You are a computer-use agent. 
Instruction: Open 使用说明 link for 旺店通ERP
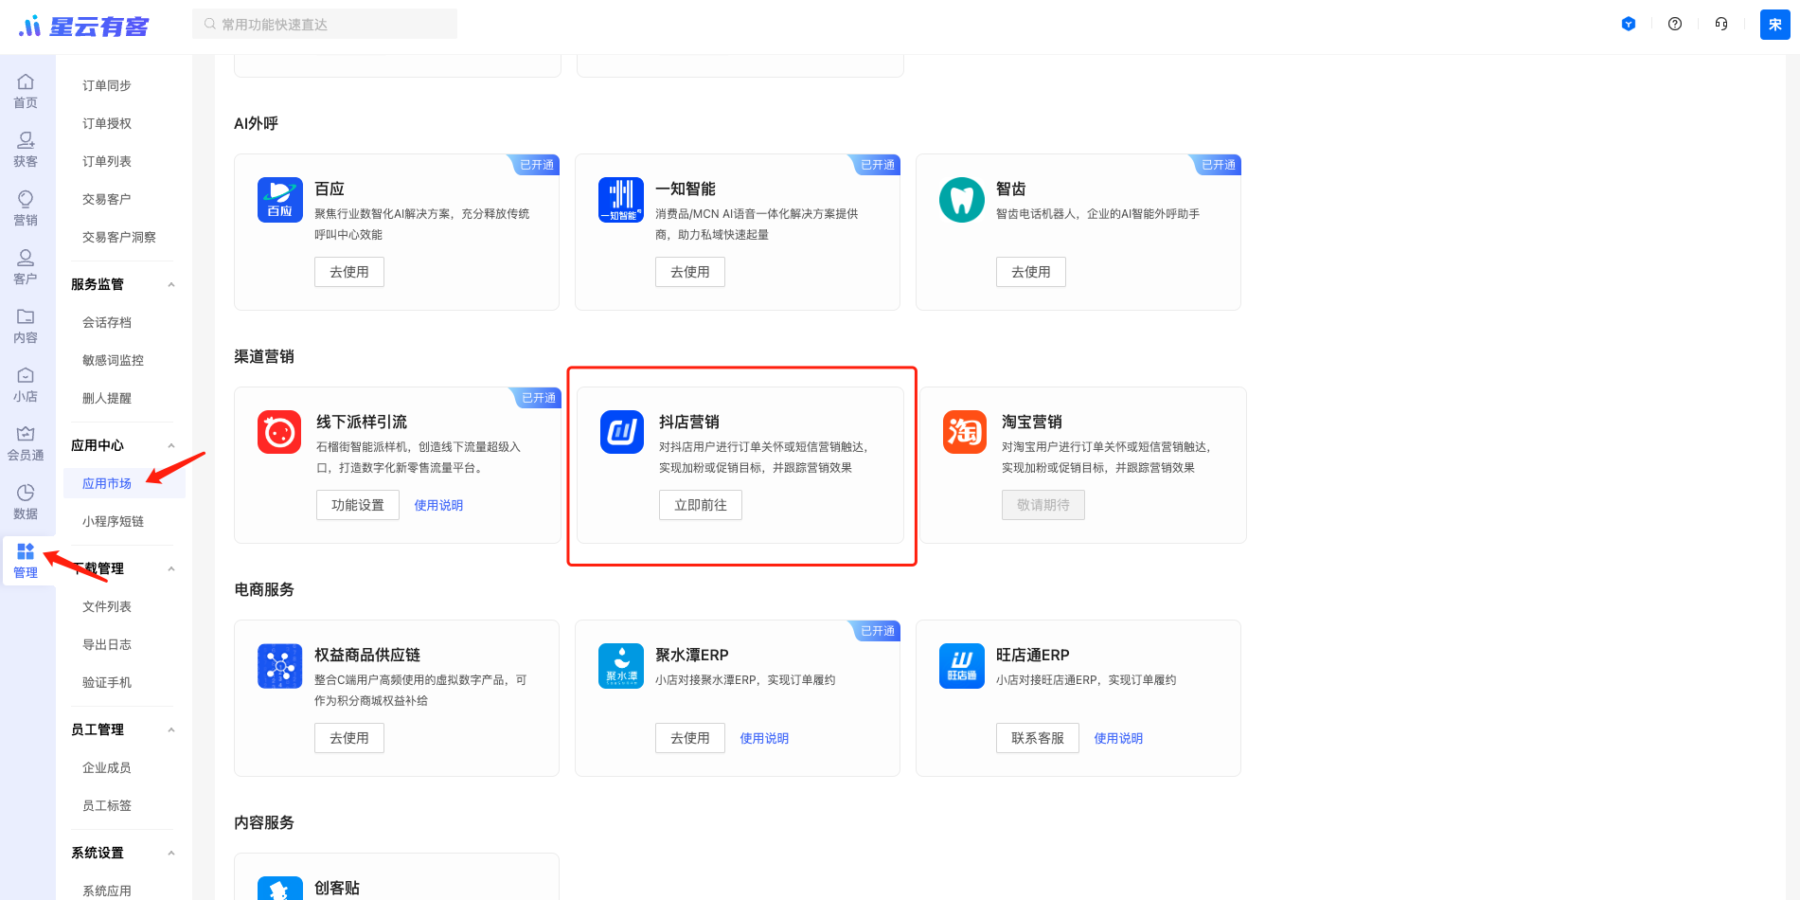click(1119, 739)
